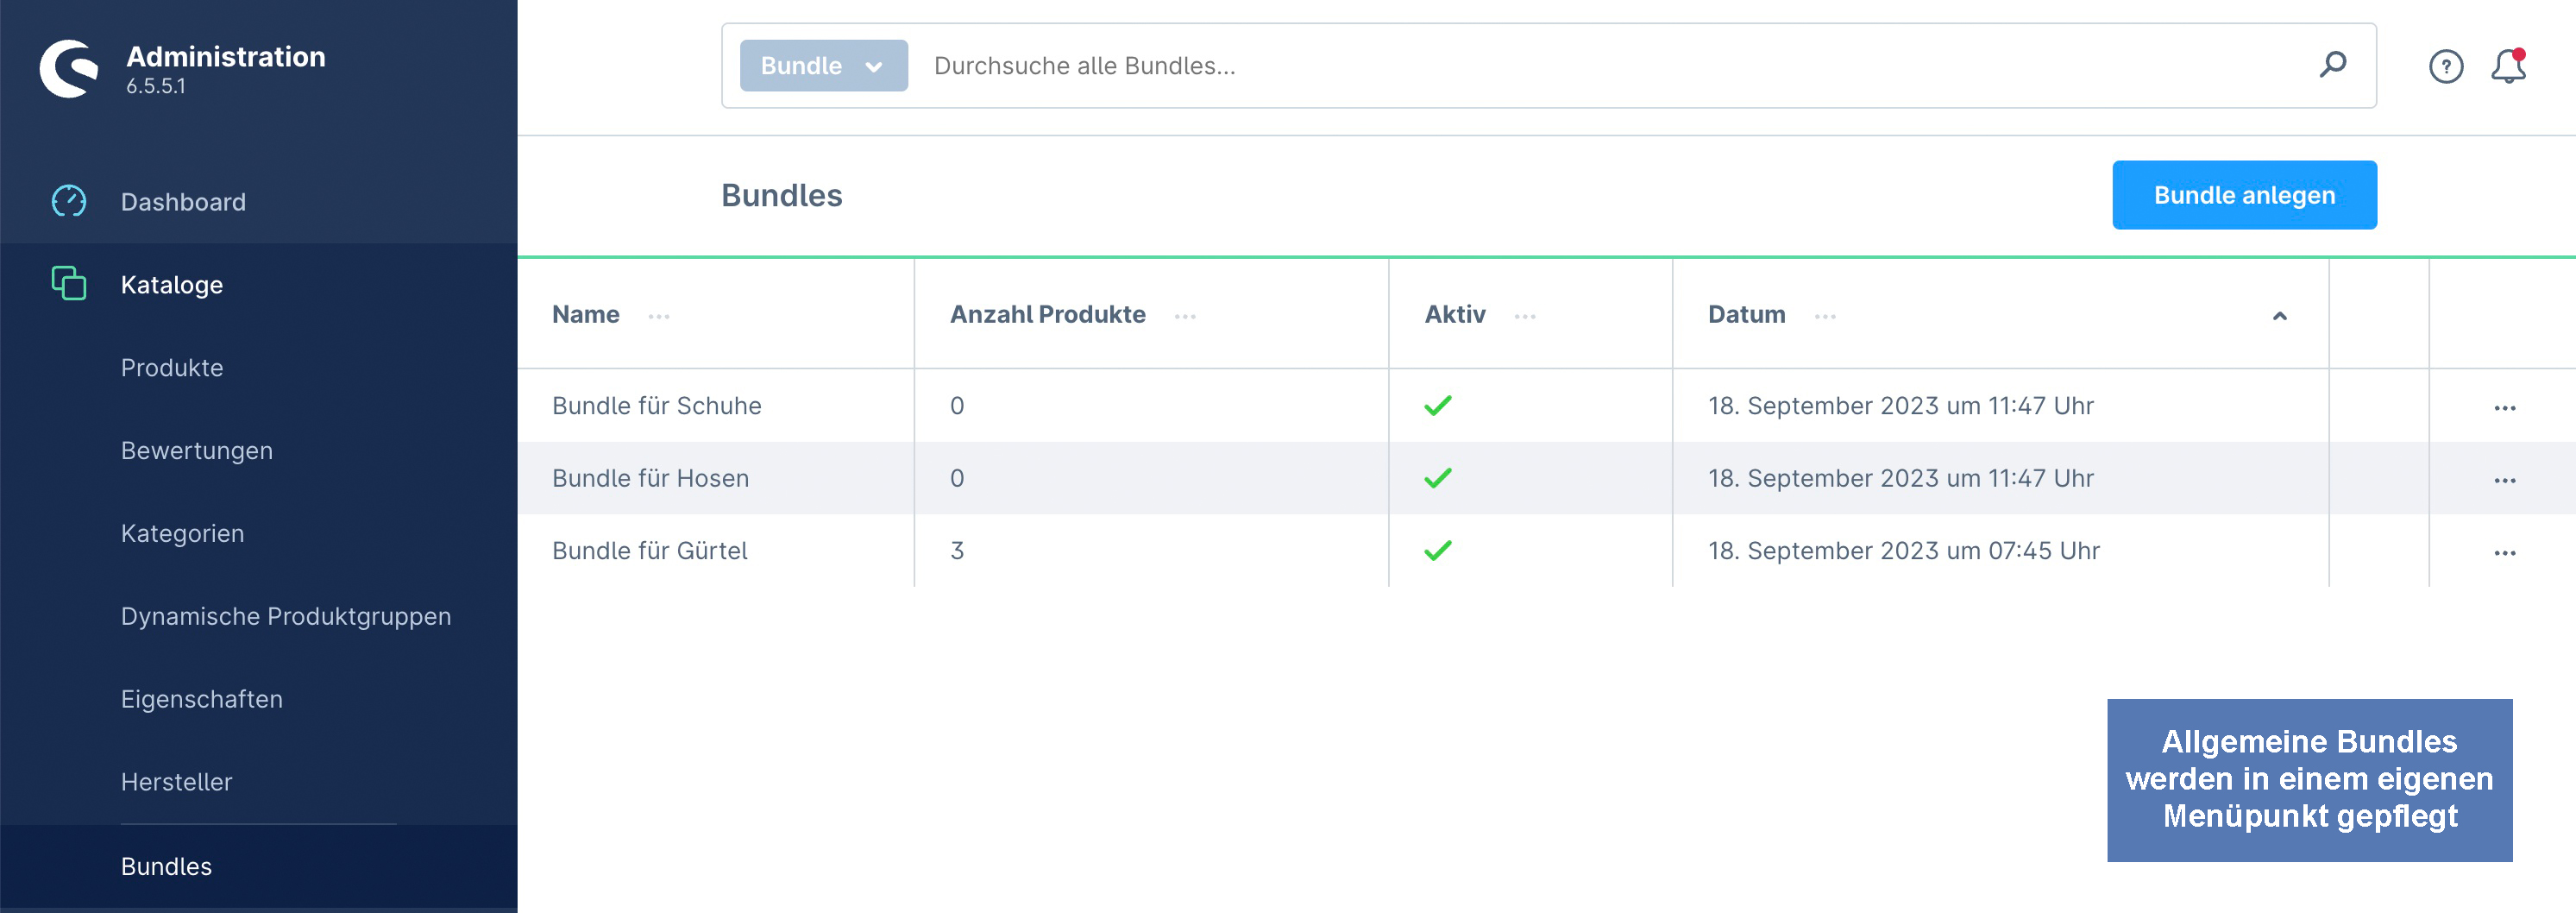Open the help question mark icon
This screenshot has width=2576, height=913.
point(2445,66)
